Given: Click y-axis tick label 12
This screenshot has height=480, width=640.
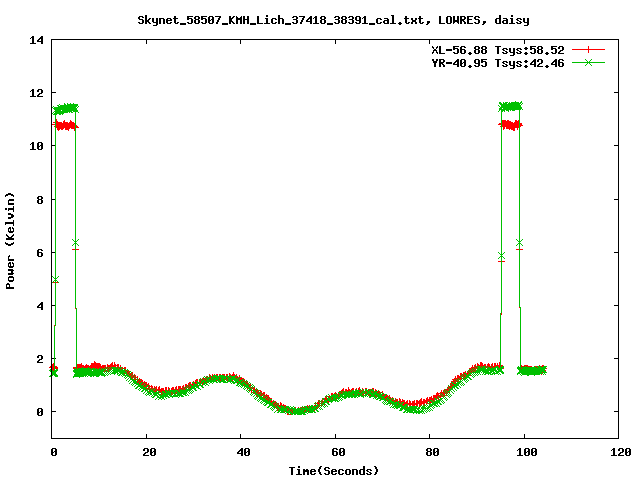Looking at the screenshot, I should point(37,93).
